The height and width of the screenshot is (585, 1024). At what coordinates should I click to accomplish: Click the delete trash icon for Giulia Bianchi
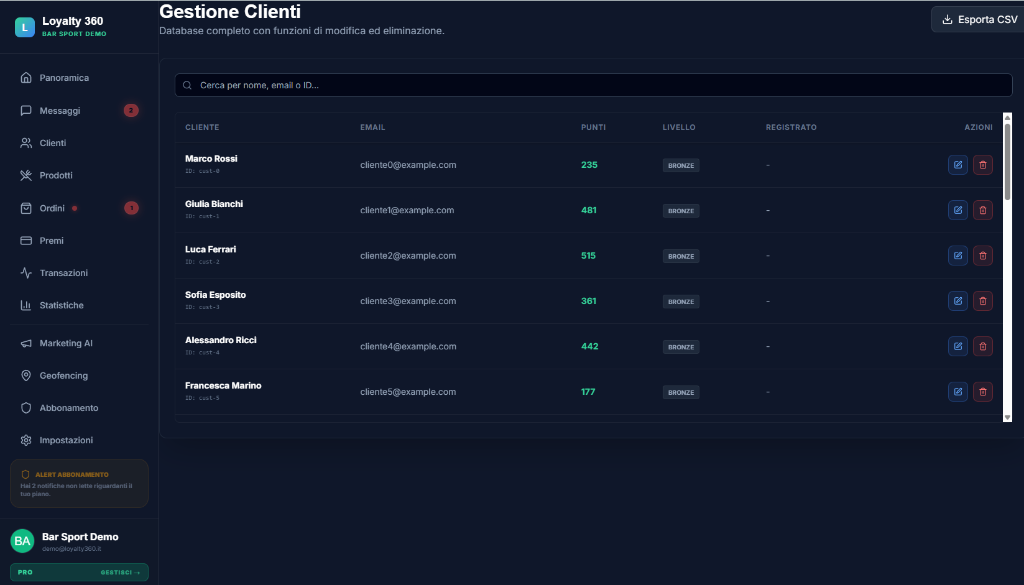pyautogui.click(x=982, y=210)
